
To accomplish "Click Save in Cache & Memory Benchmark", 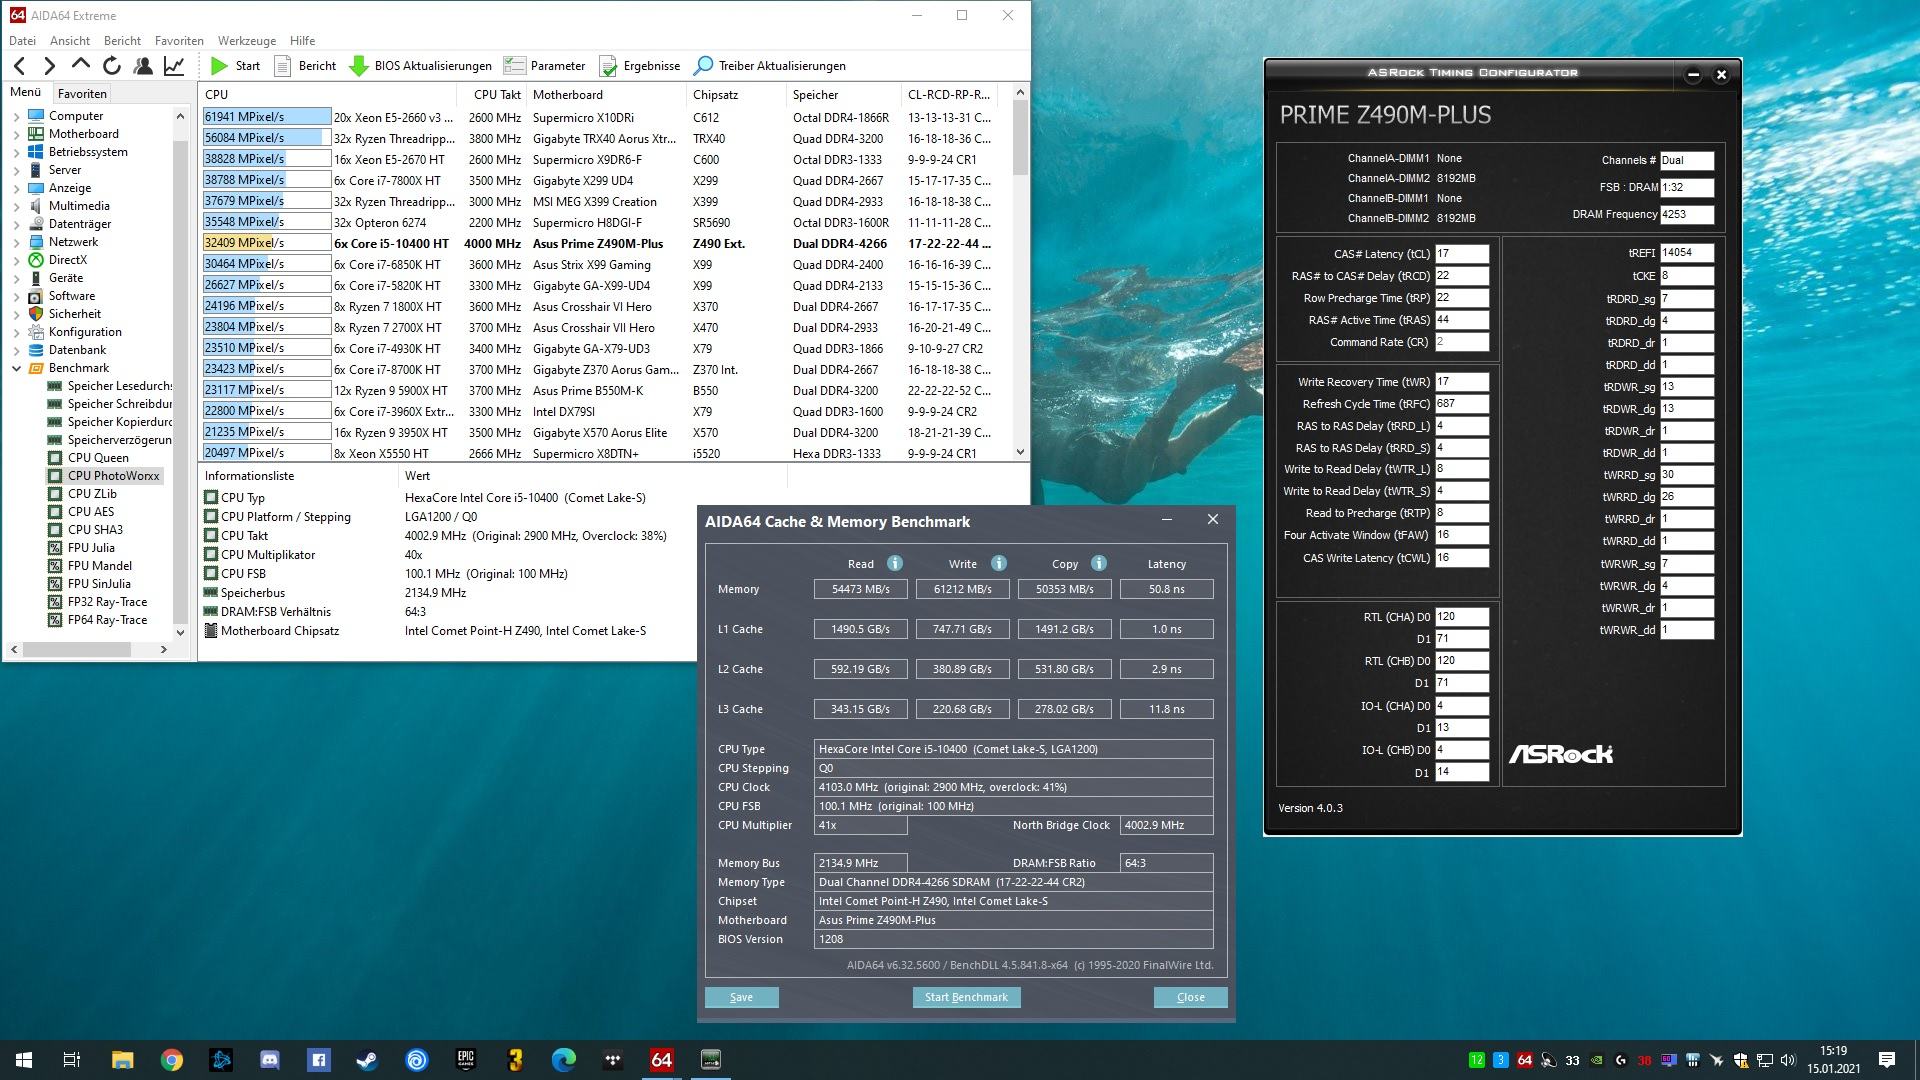I will pos(741,997).
